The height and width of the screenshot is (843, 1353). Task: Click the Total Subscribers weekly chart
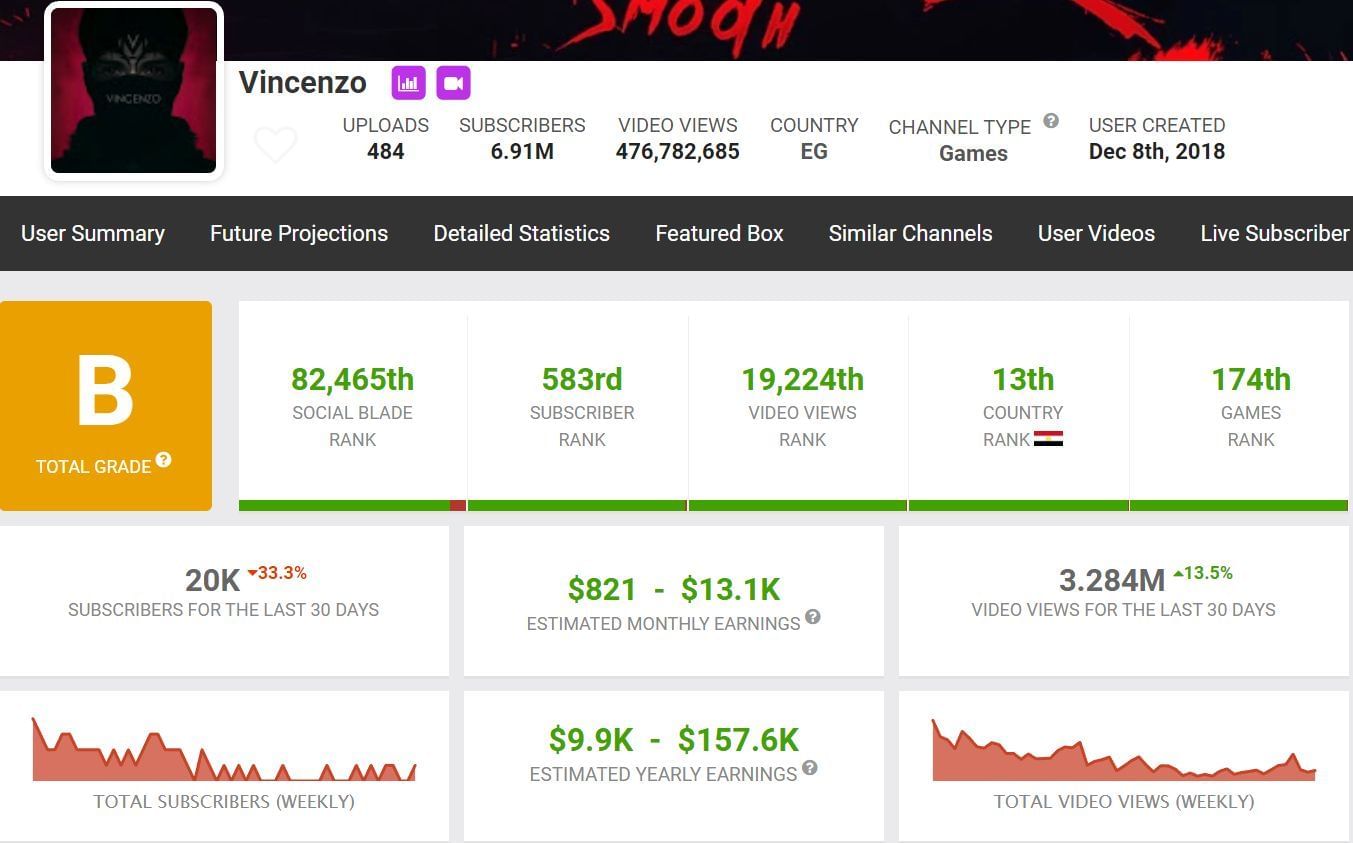coord(224,750)
